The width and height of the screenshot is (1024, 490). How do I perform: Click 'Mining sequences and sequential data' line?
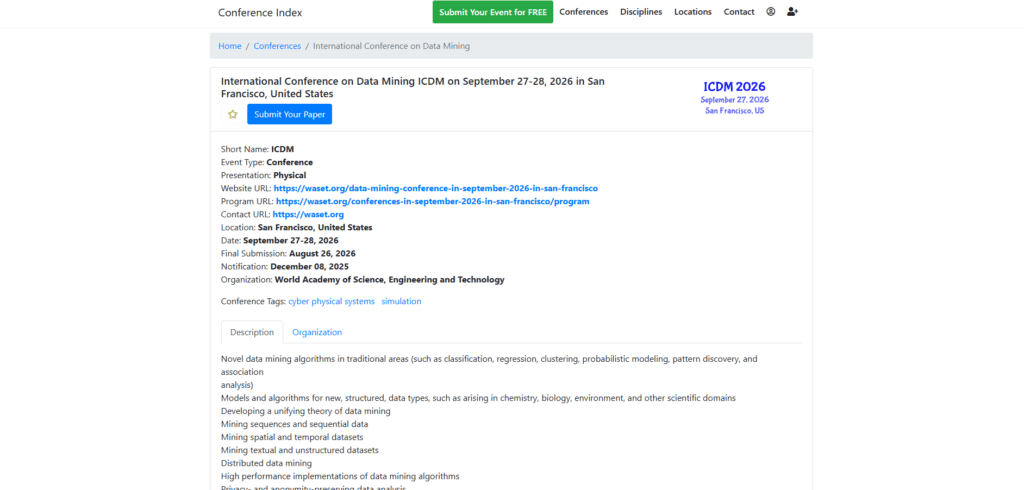[295, 424]
